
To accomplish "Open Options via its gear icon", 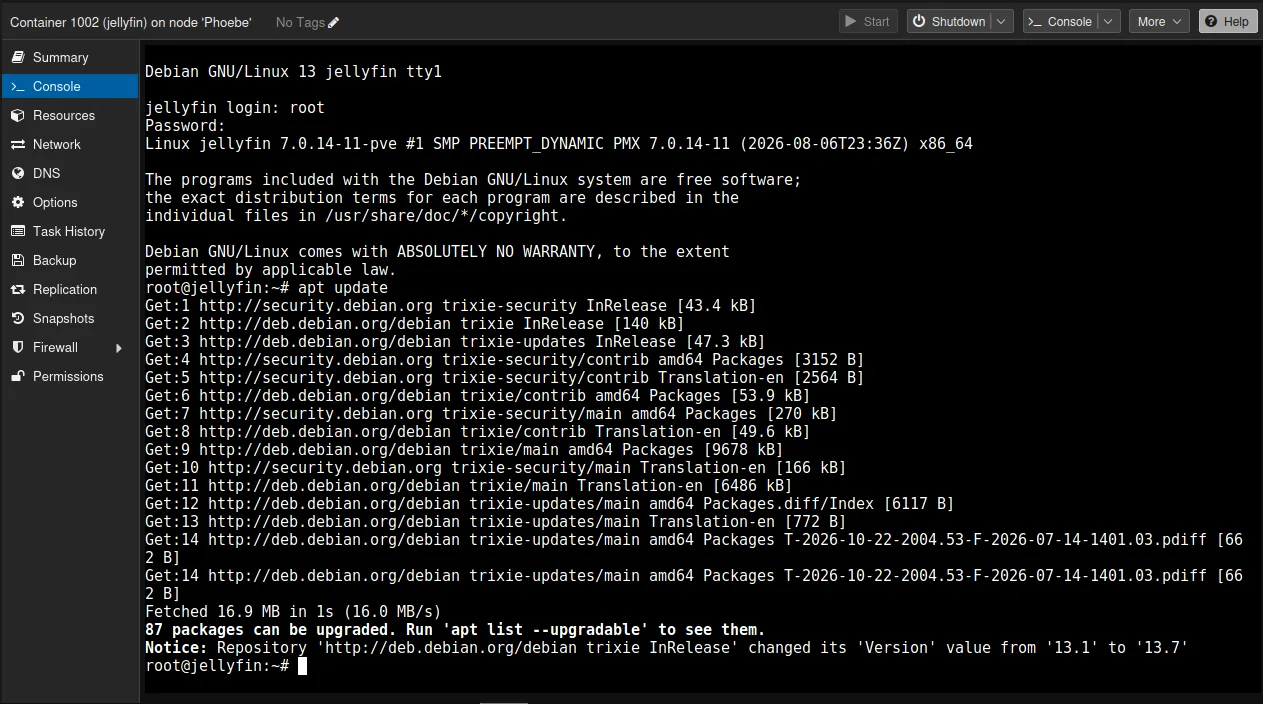I will coord(17,202).
